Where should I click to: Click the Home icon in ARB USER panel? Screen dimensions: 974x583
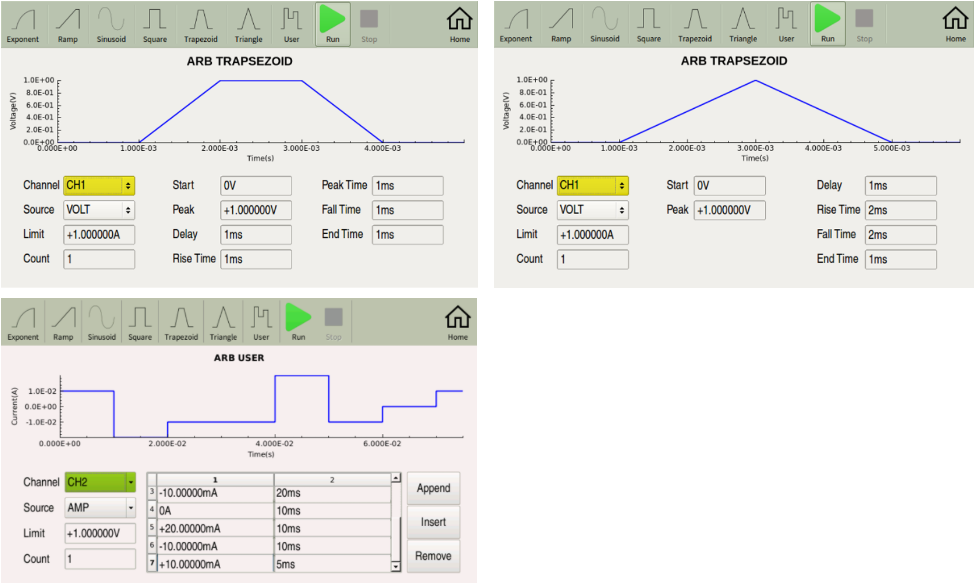458,323
